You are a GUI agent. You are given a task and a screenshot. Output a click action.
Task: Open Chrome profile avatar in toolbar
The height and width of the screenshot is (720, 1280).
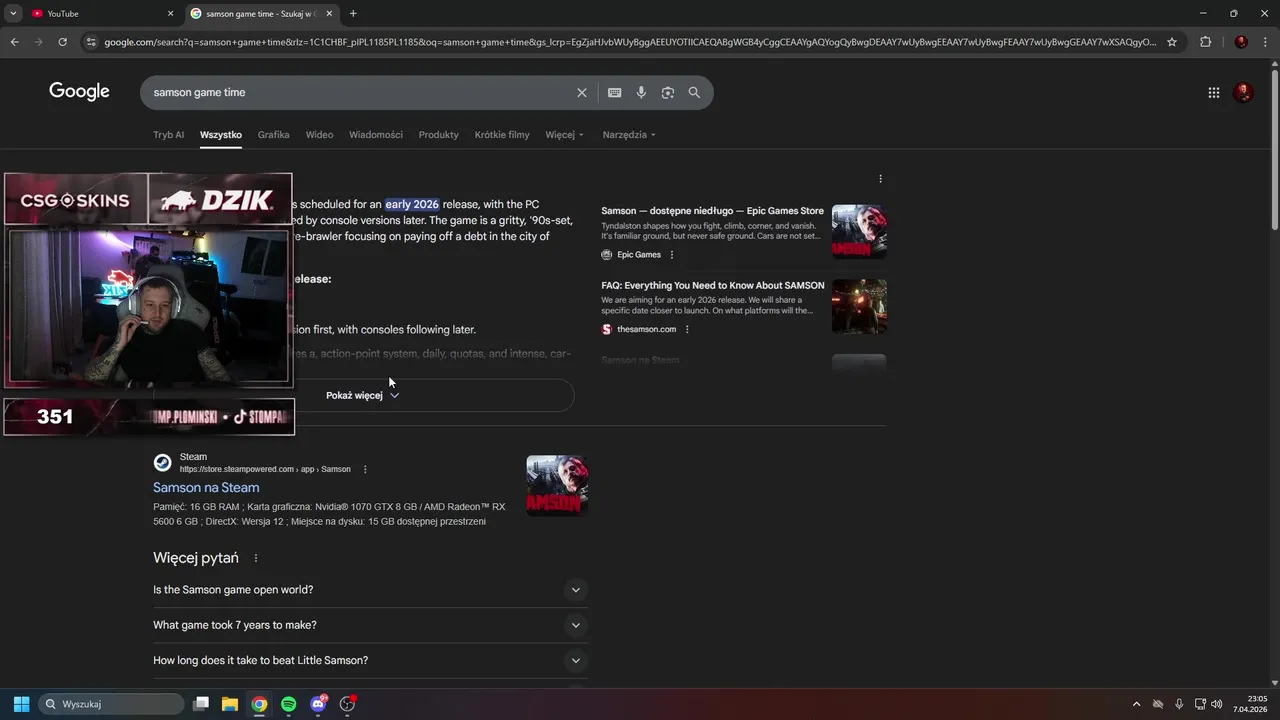tap(1241, 42)
